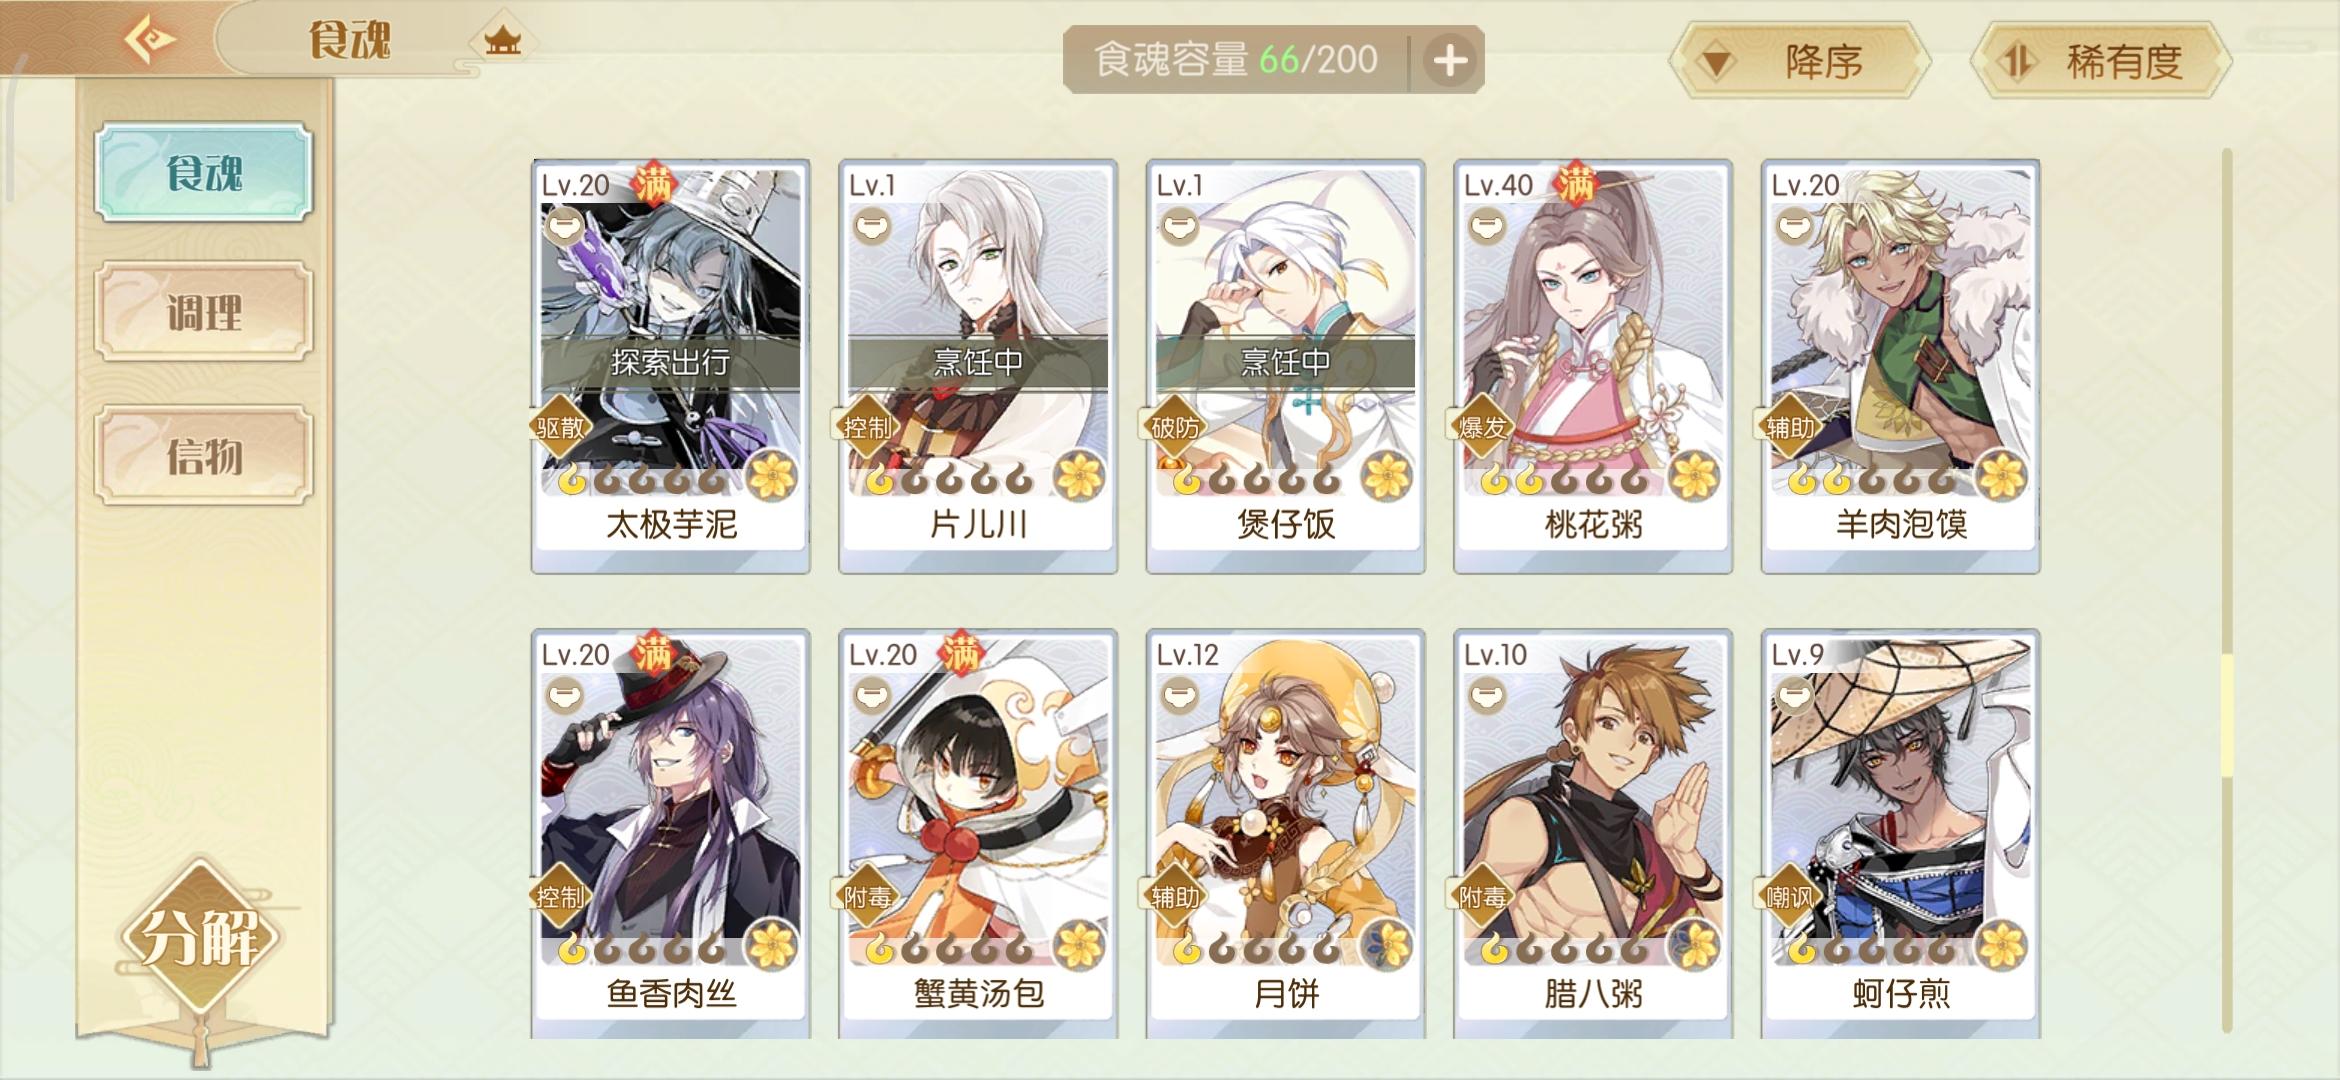
Task: Tap the 驱散 role tag on 太极芋泥
Action: [561, 428]
